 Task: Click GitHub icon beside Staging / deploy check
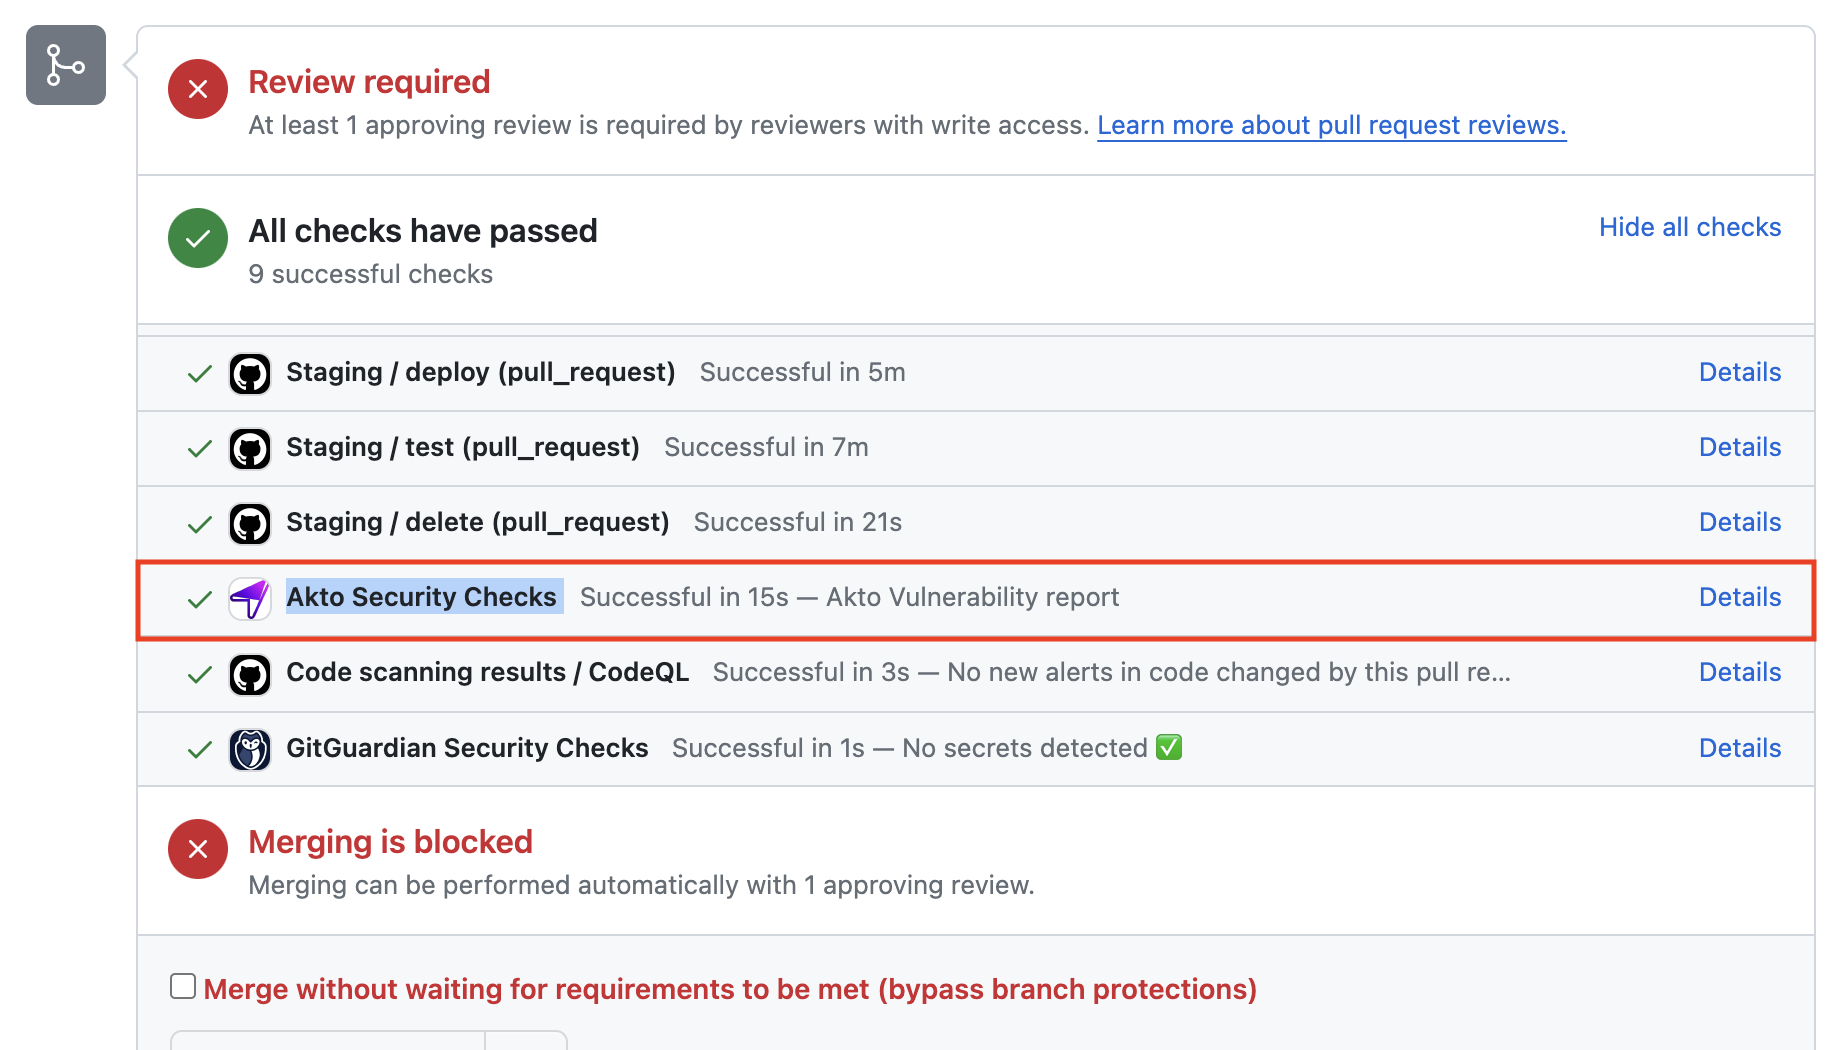pyautogui.click(x=250, y=374)
